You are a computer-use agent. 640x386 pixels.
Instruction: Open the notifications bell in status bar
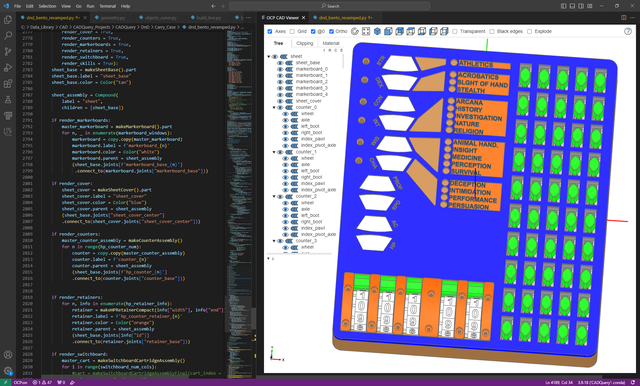633,382
